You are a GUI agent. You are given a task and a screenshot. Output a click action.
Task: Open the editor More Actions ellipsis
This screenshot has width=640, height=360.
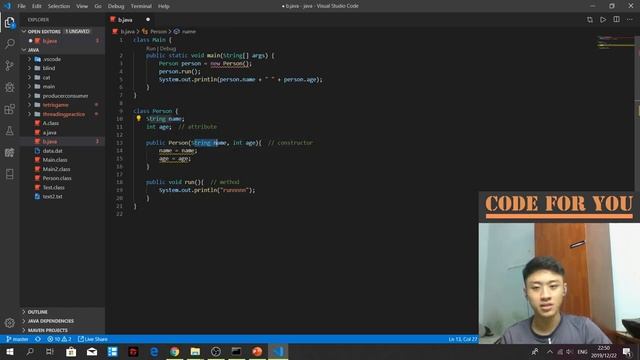(630, 20)
